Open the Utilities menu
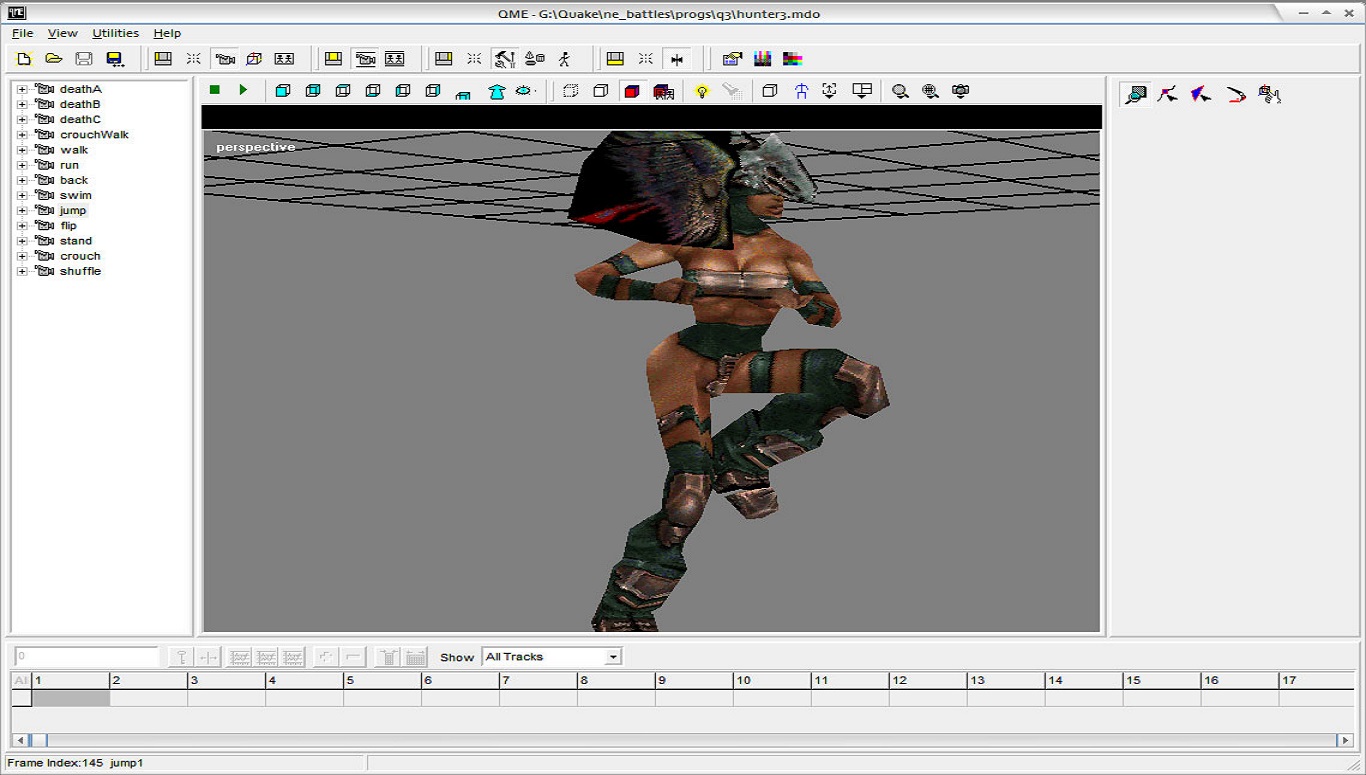 click(115, 33)
